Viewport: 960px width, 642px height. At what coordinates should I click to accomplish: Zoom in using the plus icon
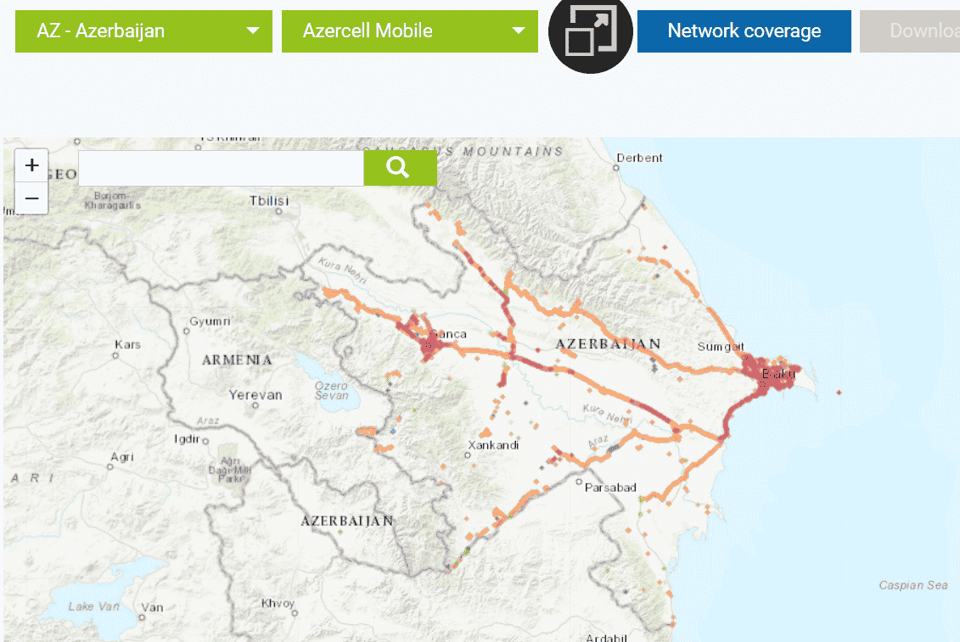31,164
